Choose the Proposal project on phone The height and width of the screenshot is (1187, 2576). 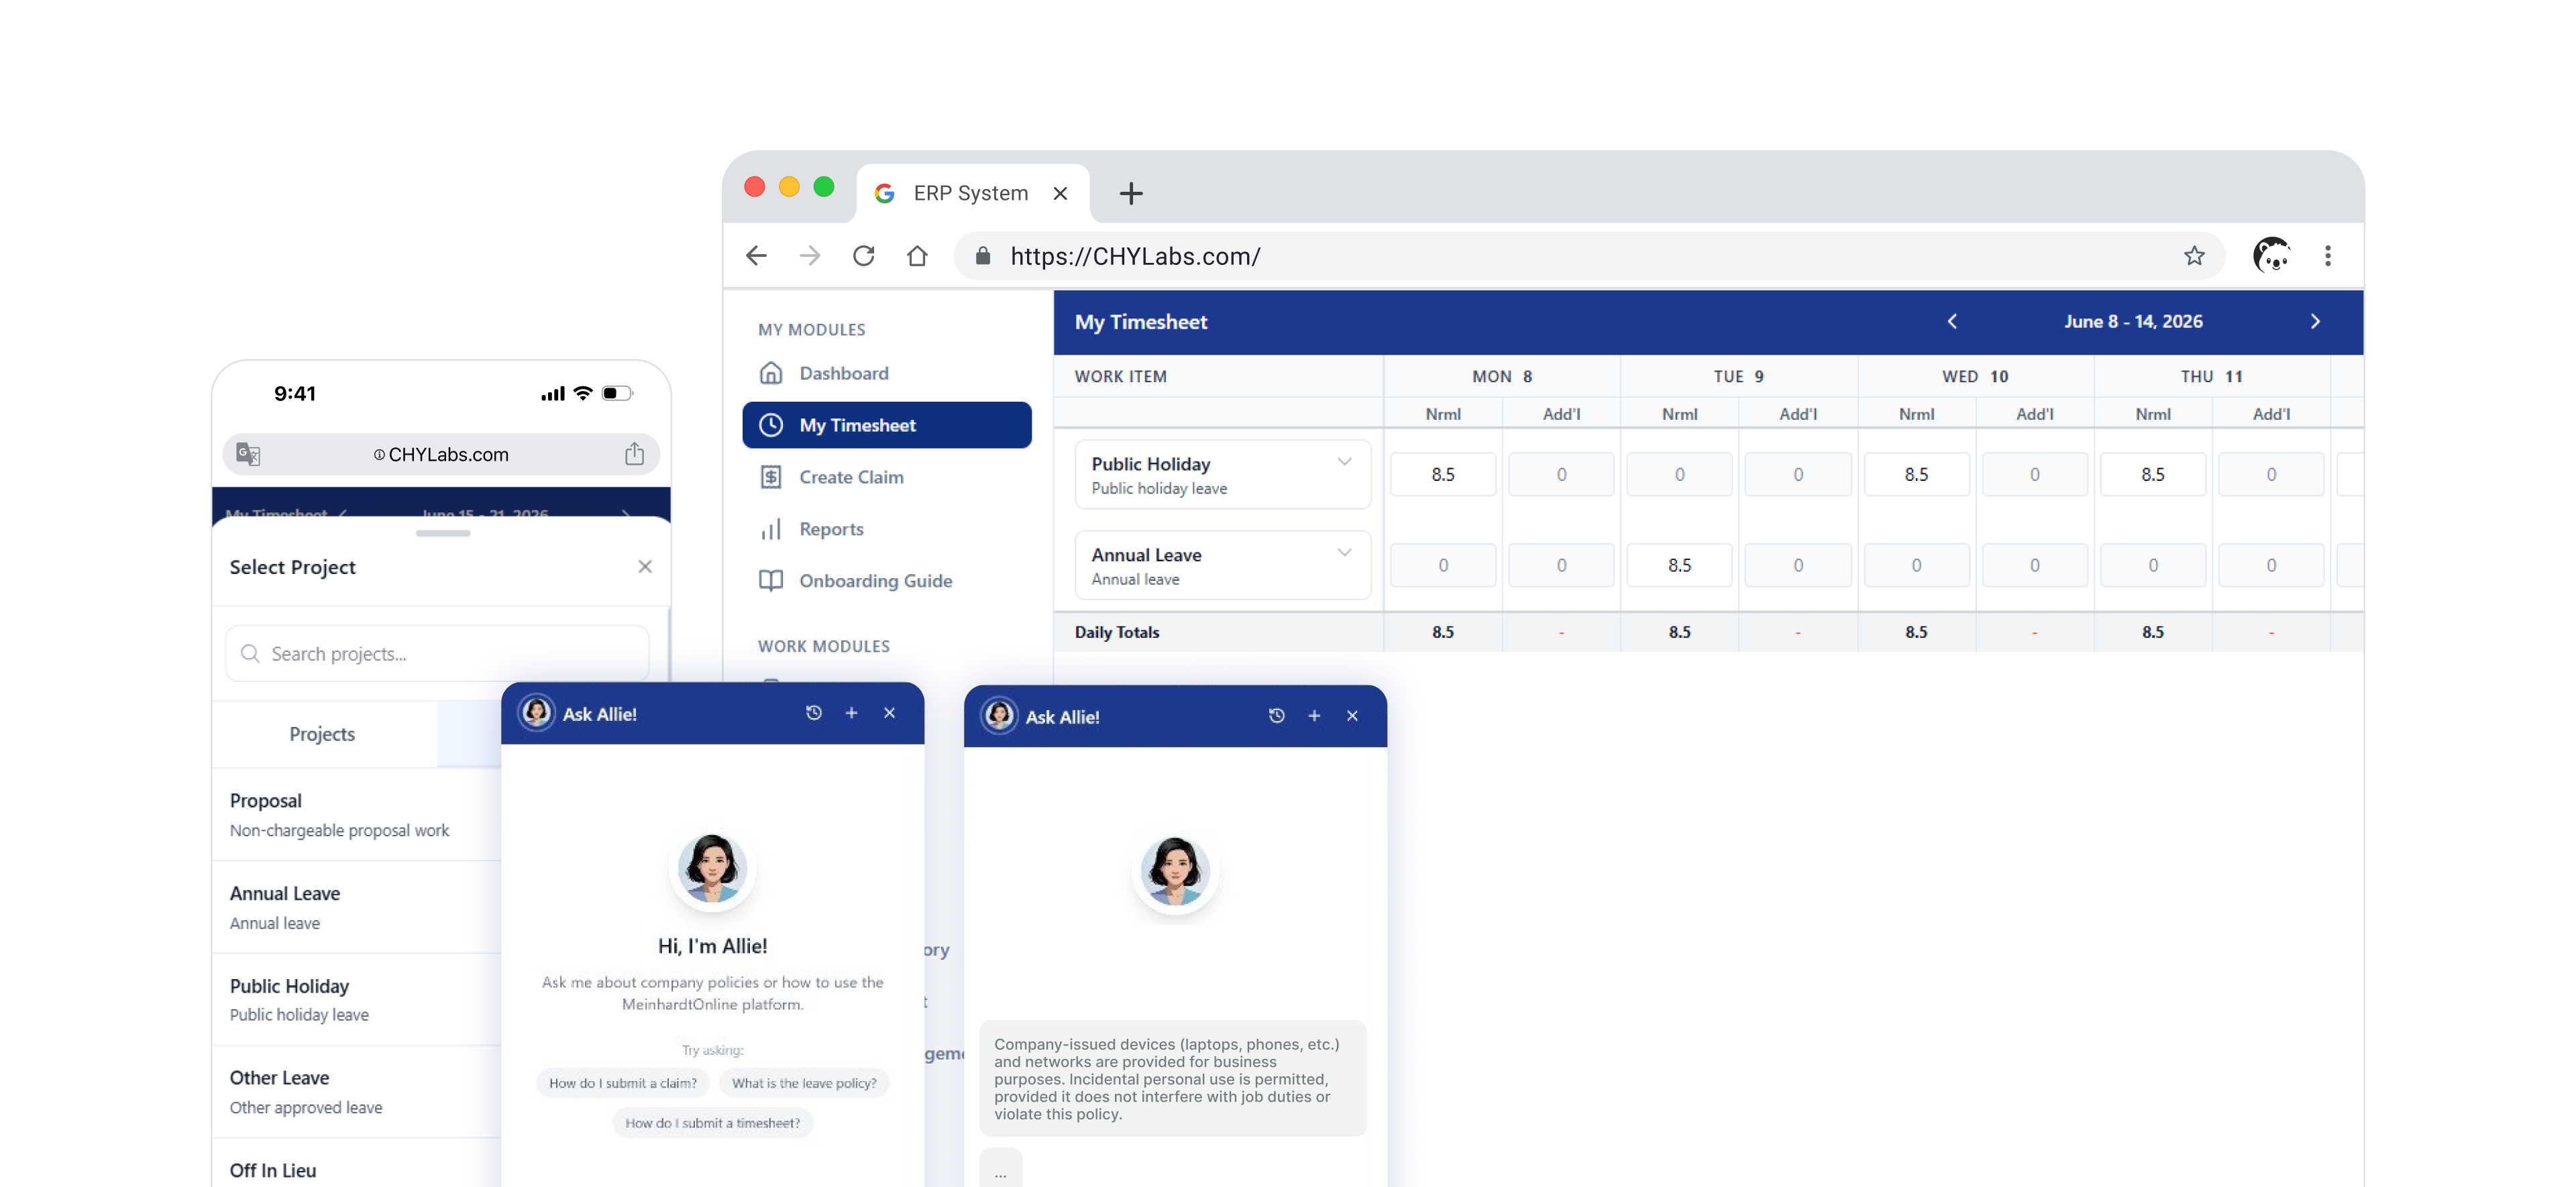[x=357, y=815]
